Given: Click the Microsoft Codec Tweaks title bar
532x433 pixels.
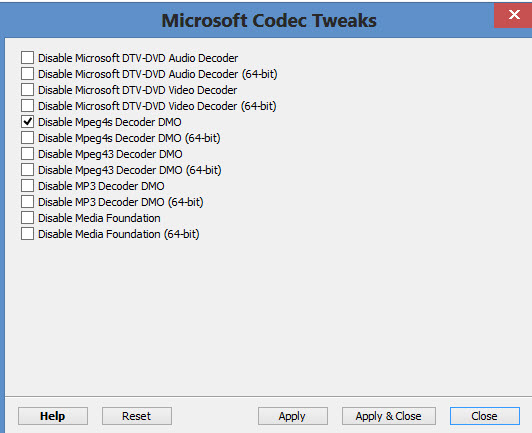Looking at the screenshot, I should (269, 20).
